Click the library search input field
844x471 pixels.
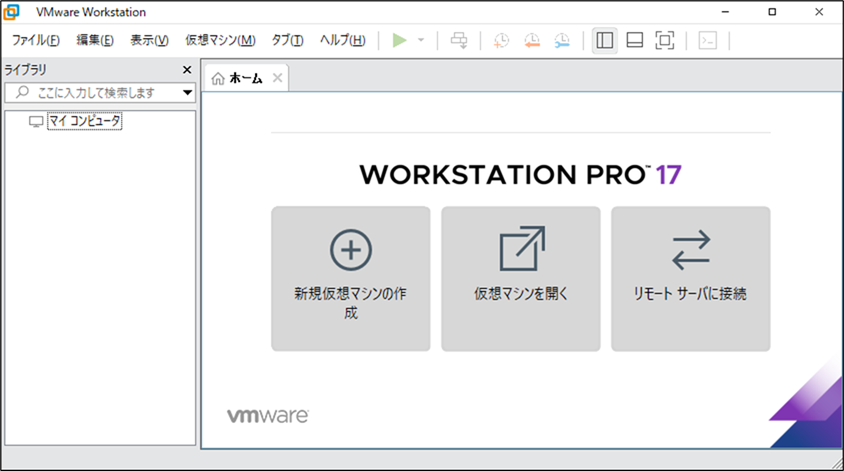pyautogui.click(x=100, y=93)
